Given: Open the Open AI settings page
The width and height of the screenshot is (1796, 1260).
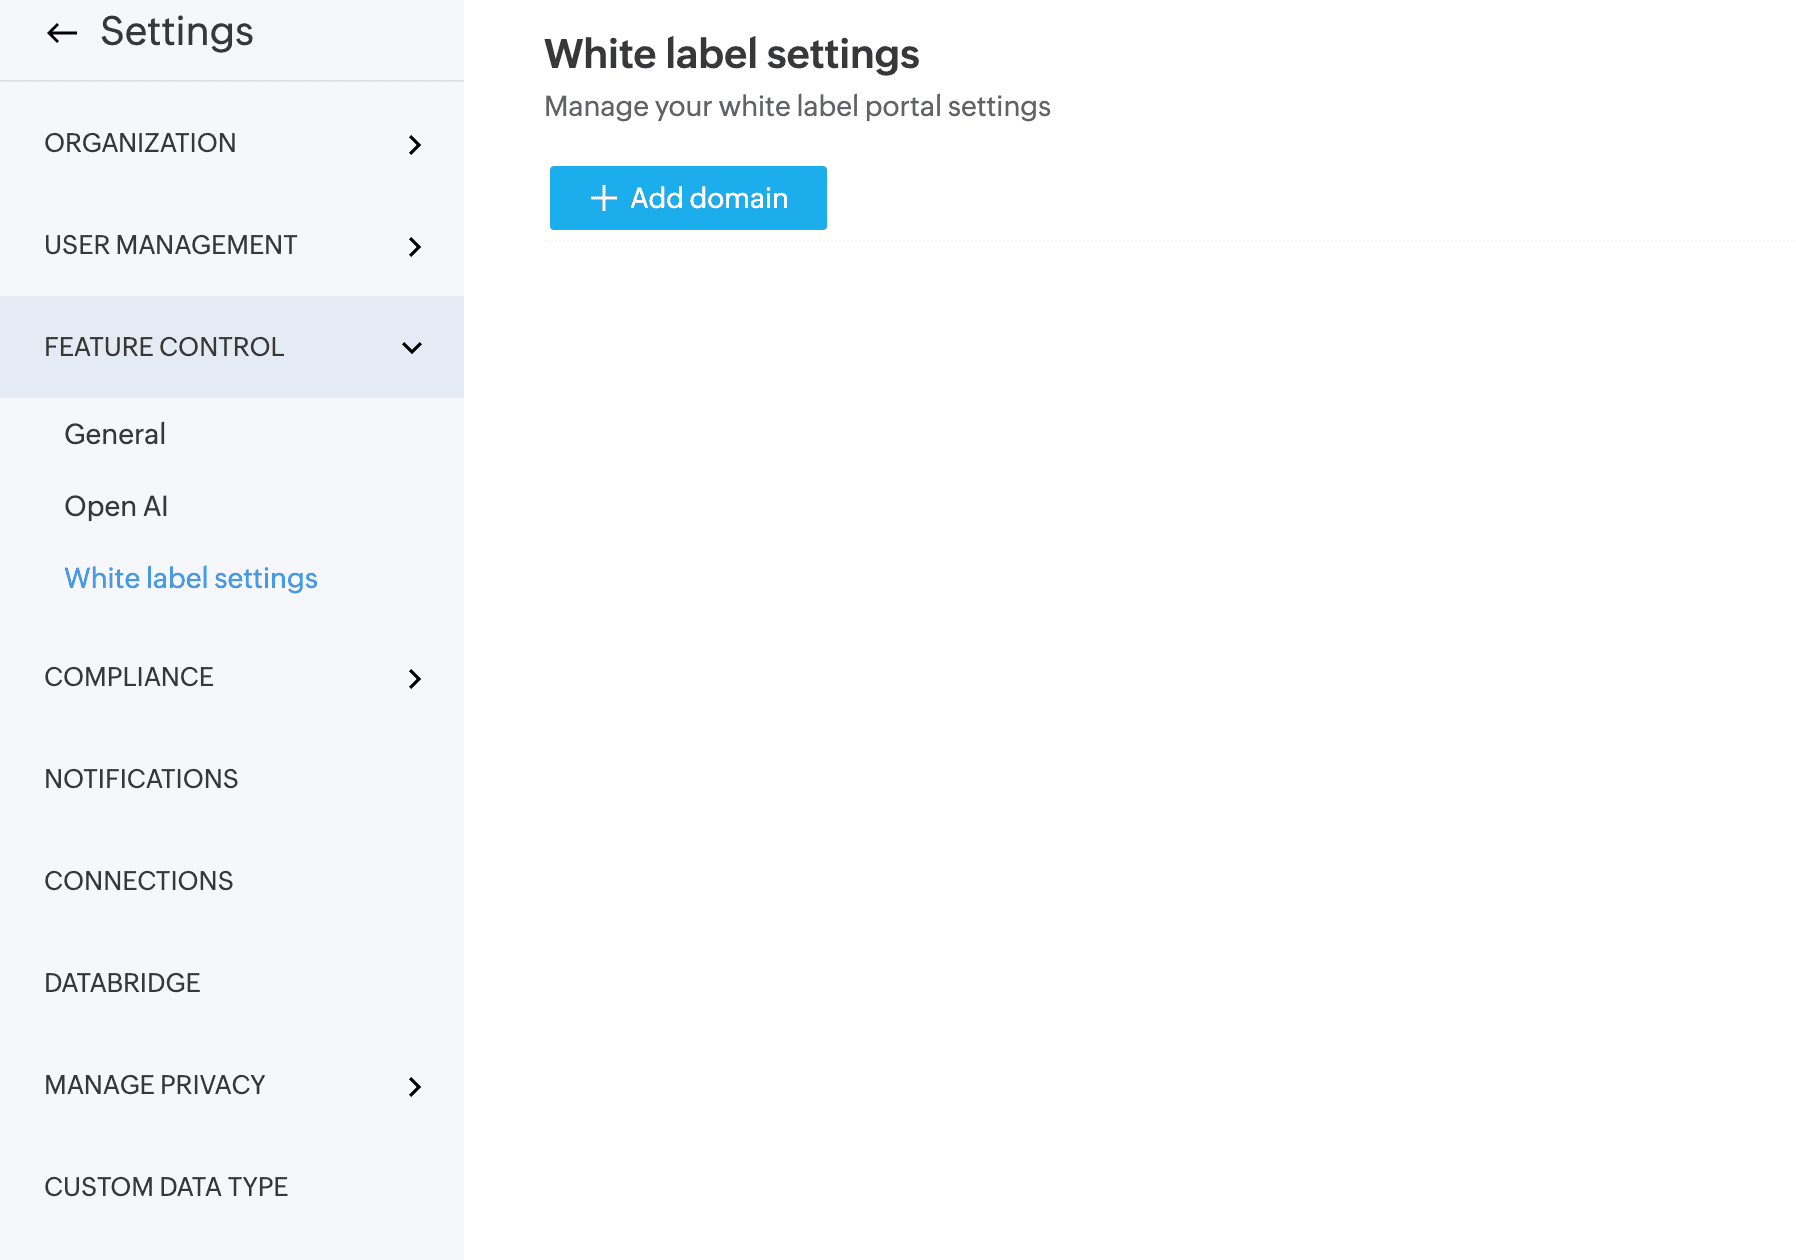Looking at the screenshot, I should point(116,506).
